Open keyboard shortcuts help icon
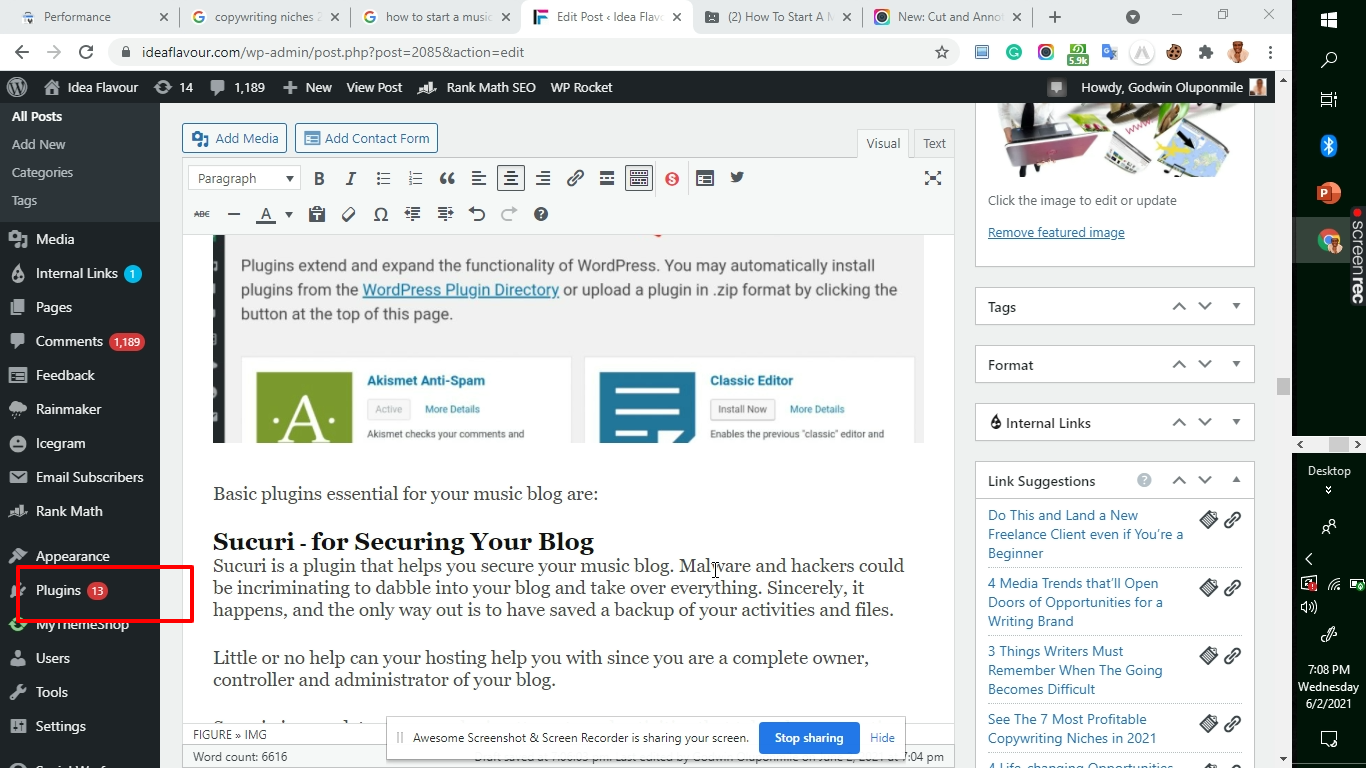This screenshot has width=1366, height=768. point(541,214)
